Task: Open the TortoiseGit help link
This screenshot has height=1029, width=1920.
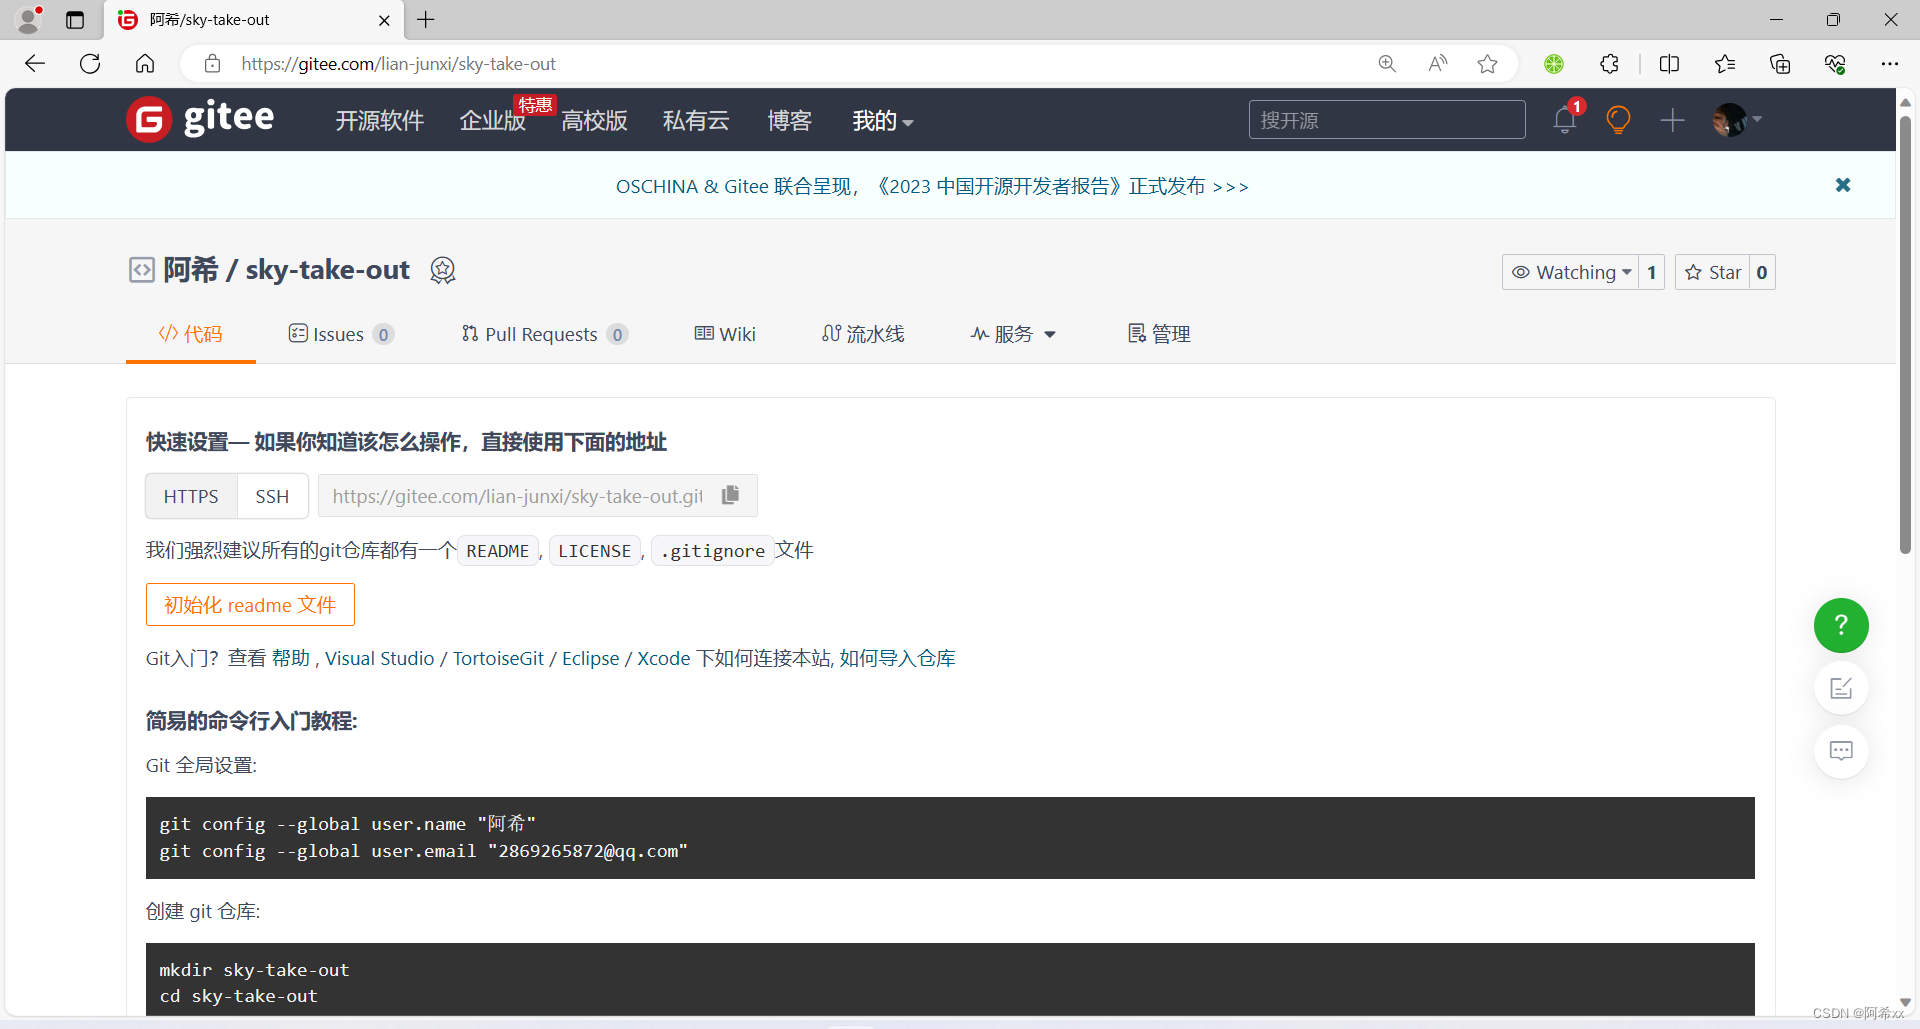Action: (497, 658)
